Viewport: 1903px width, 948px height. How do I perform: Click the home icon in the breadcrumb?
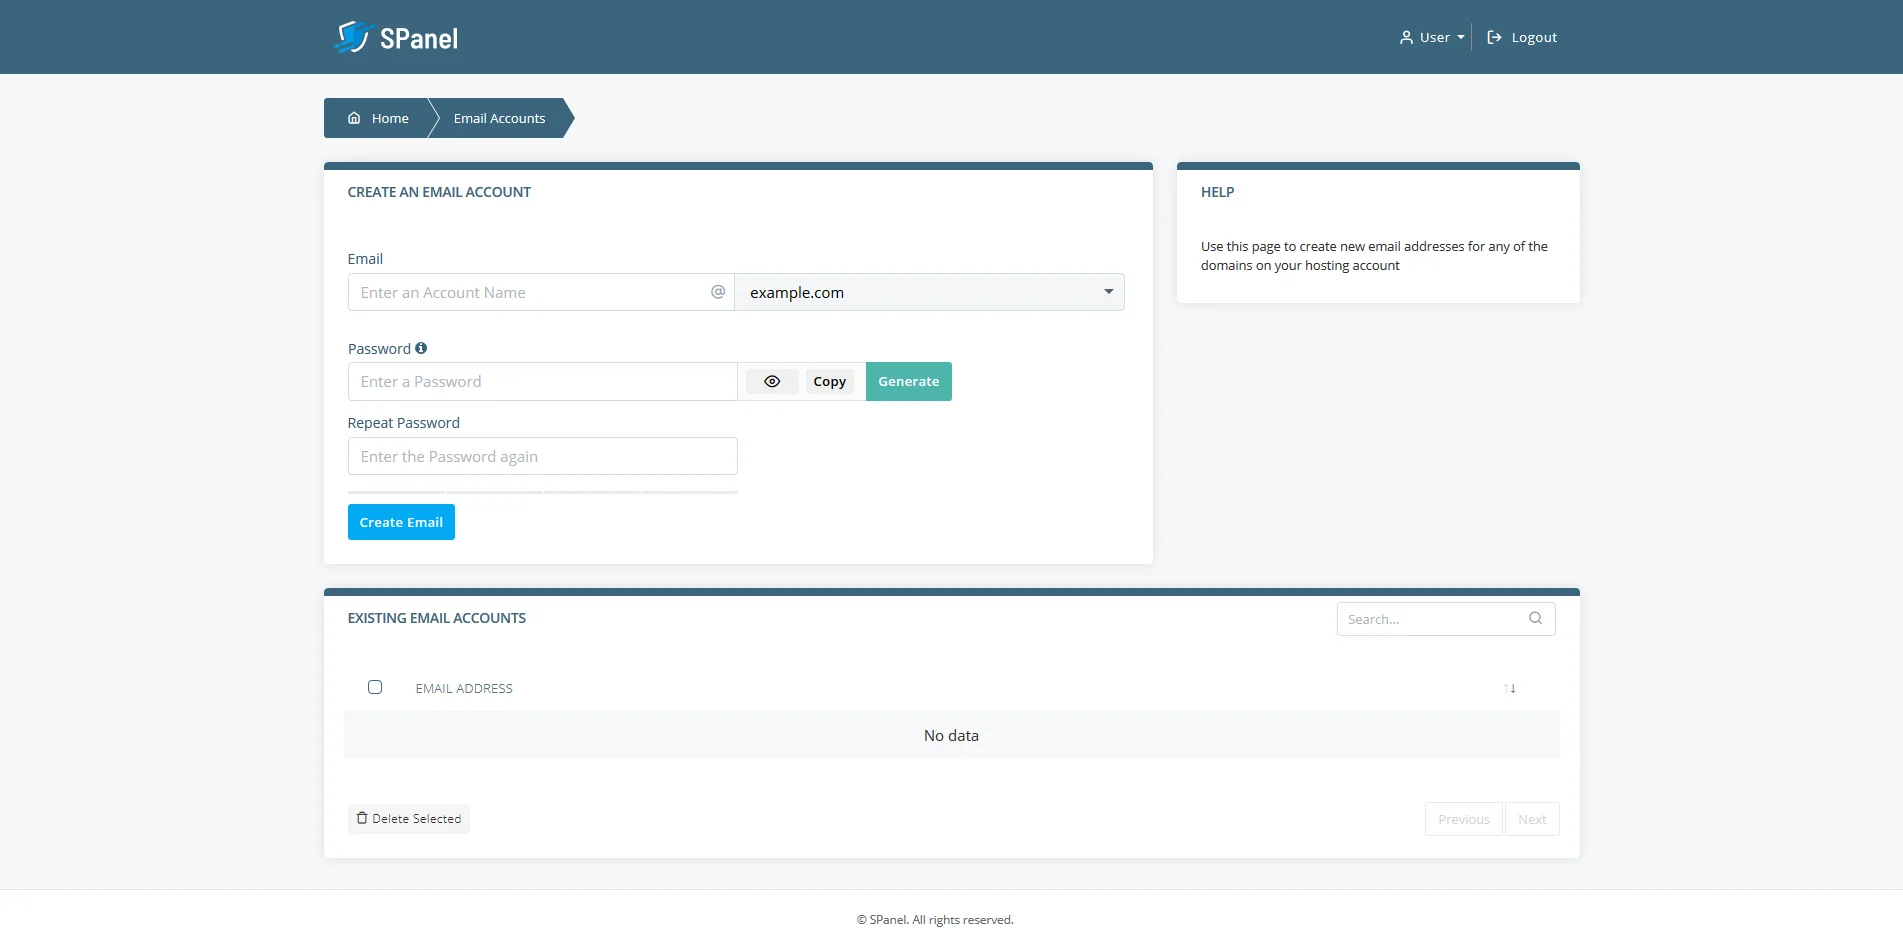(354, 118)
